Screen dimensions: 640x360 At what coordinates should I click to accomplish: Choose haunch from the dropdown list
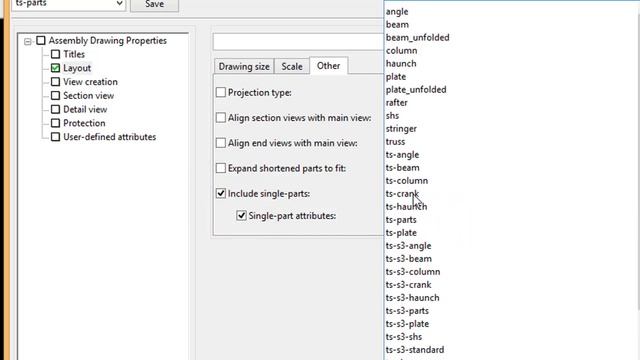click(x=401, y=64)
